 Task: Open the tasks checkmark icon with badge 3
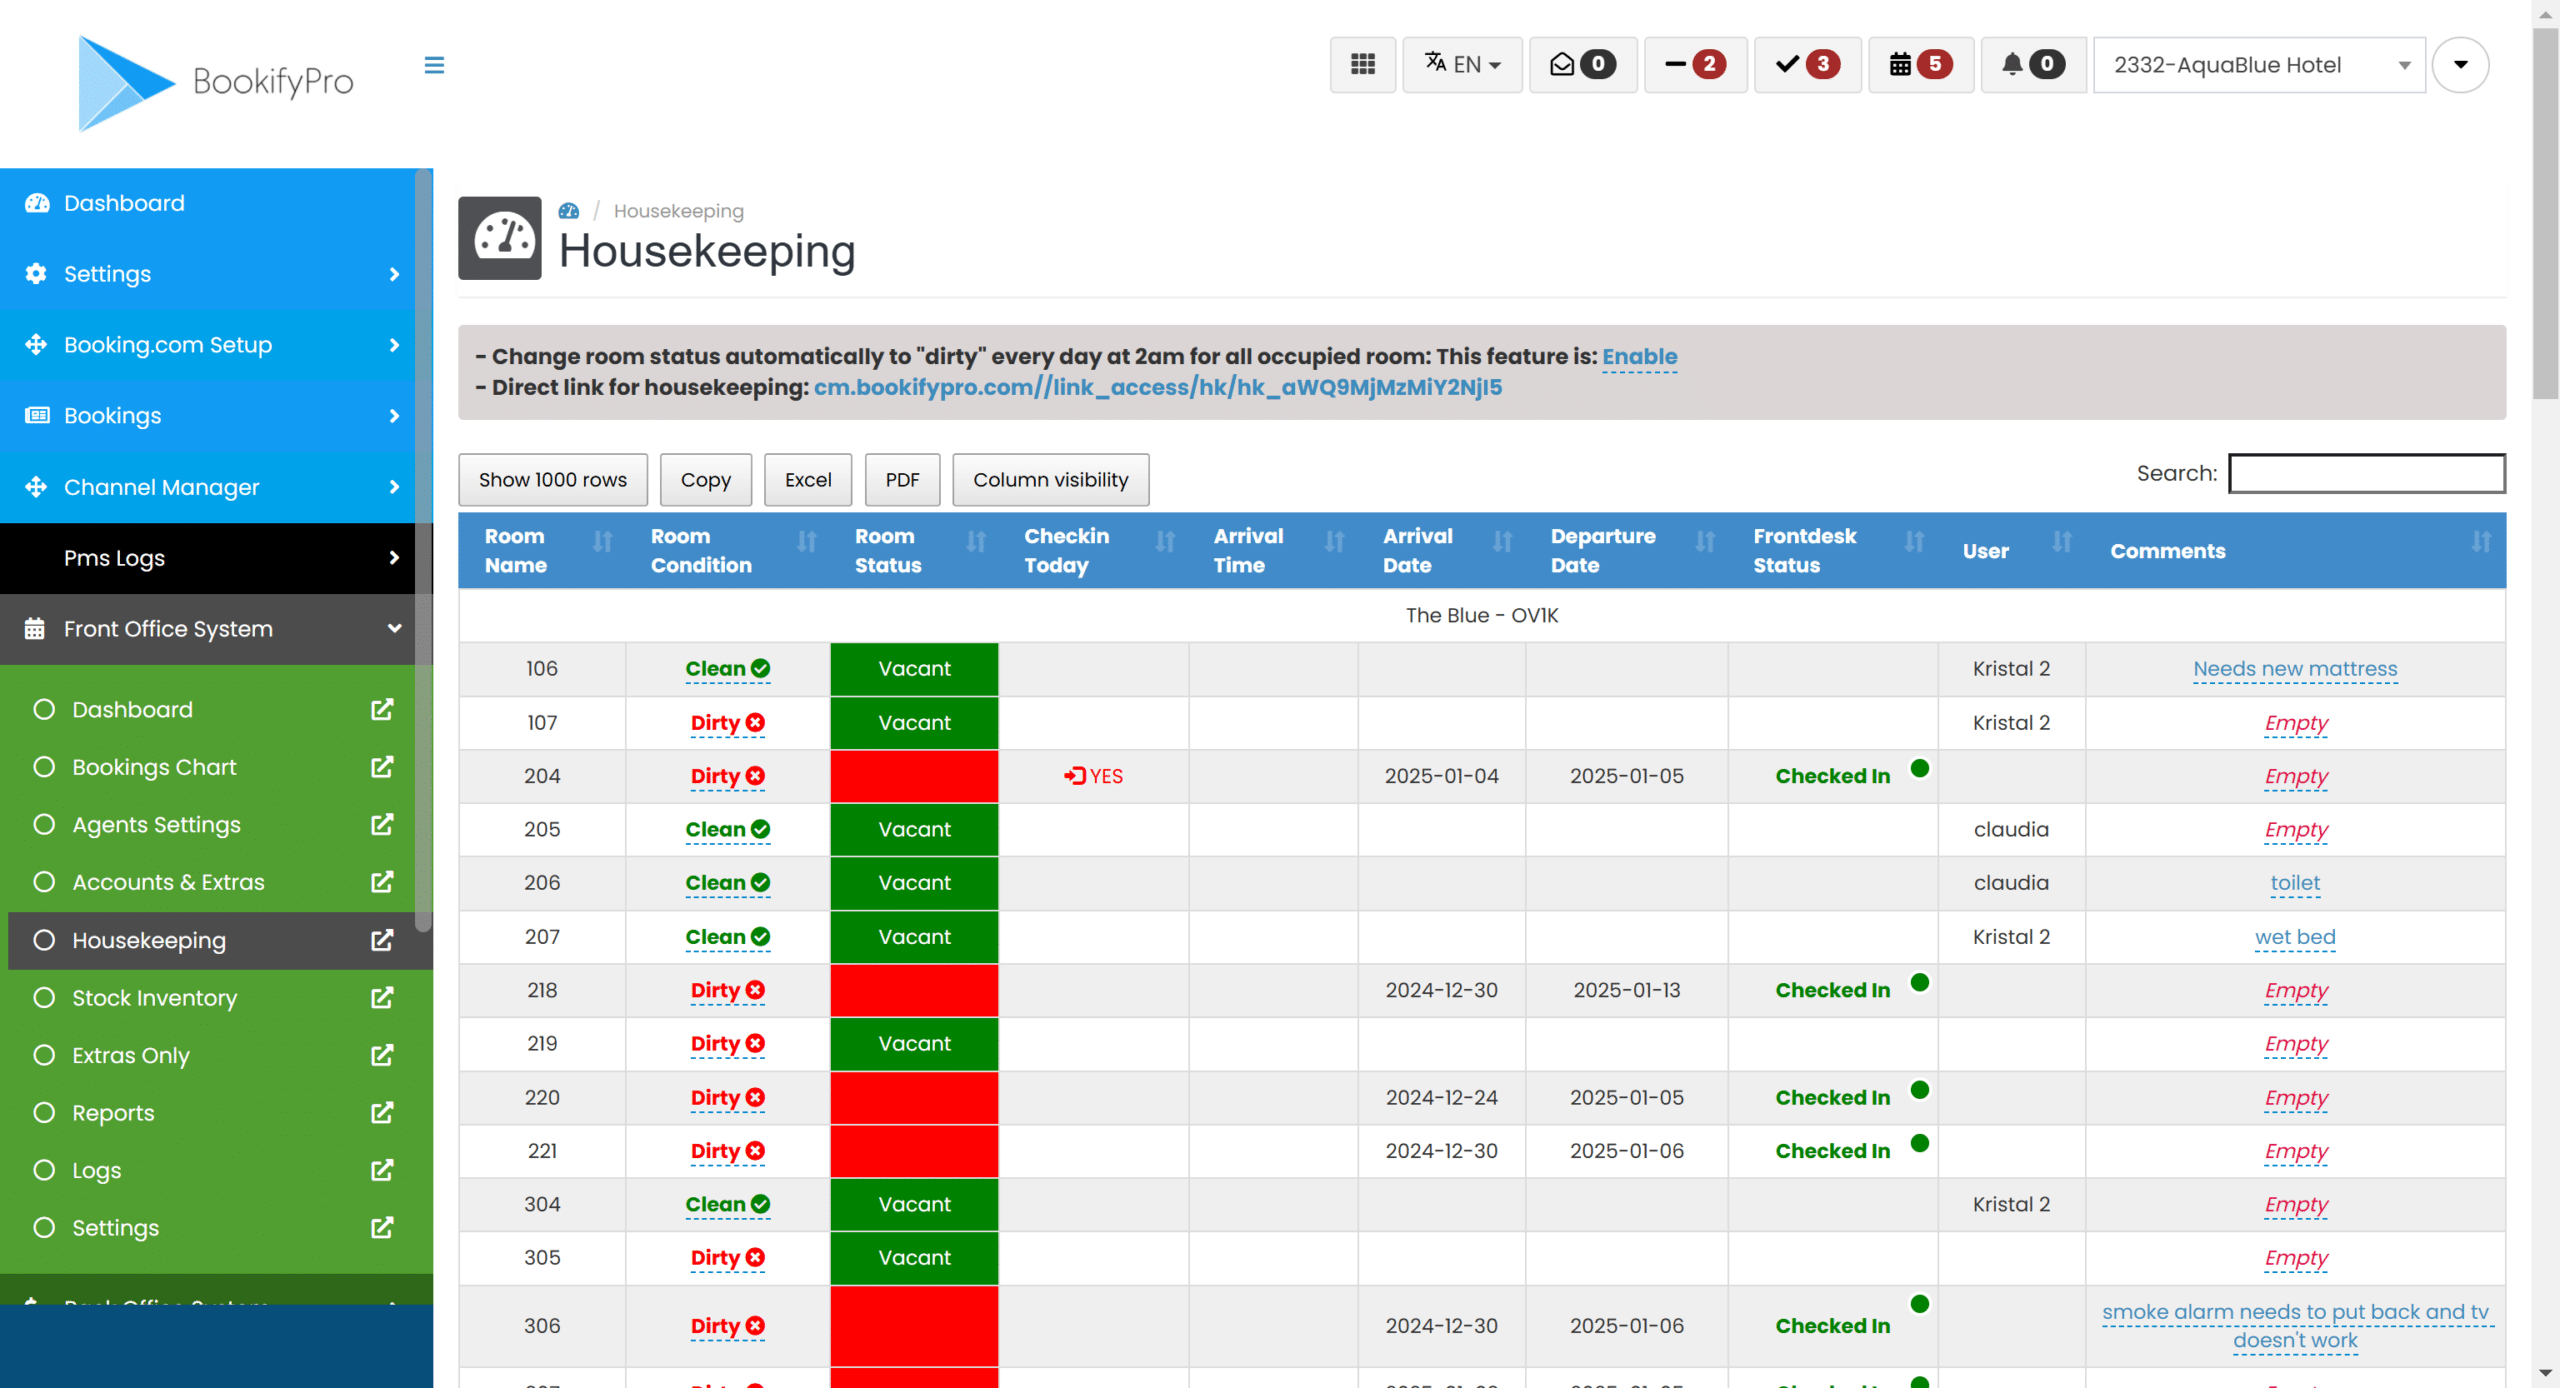pyautogui.click(x=1806, y=64)
